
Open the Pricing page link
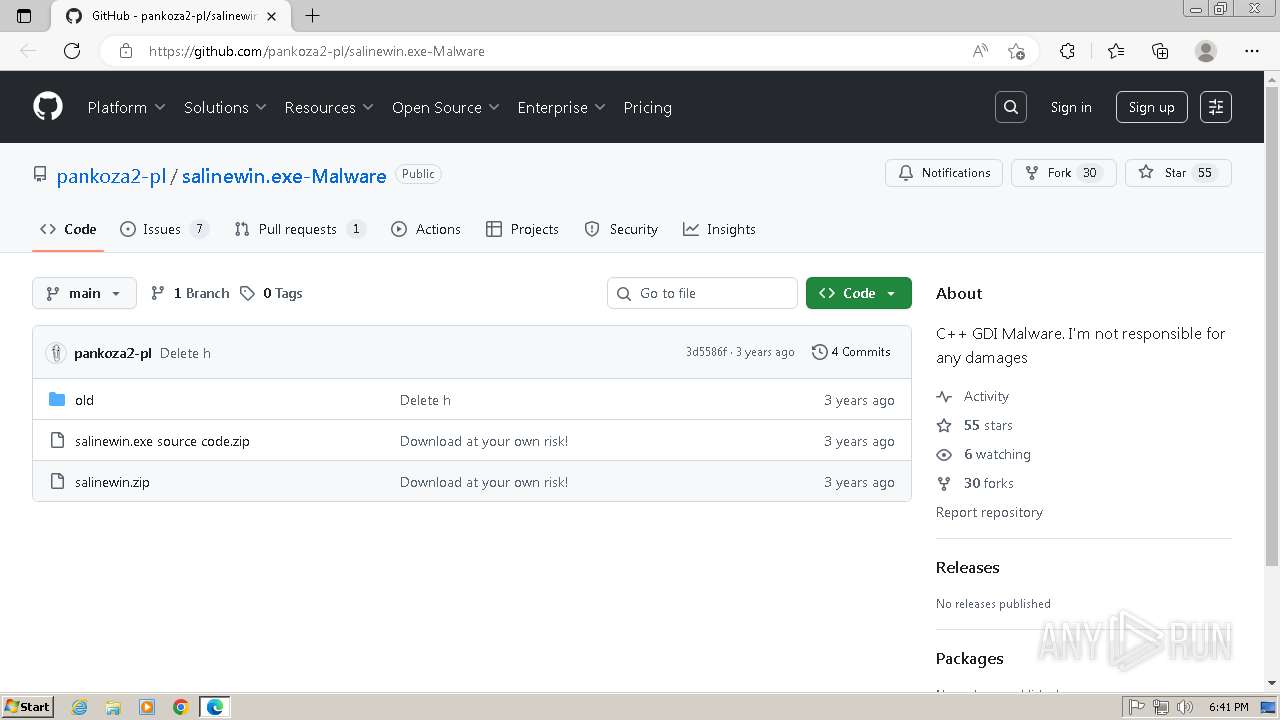(647, 107)
